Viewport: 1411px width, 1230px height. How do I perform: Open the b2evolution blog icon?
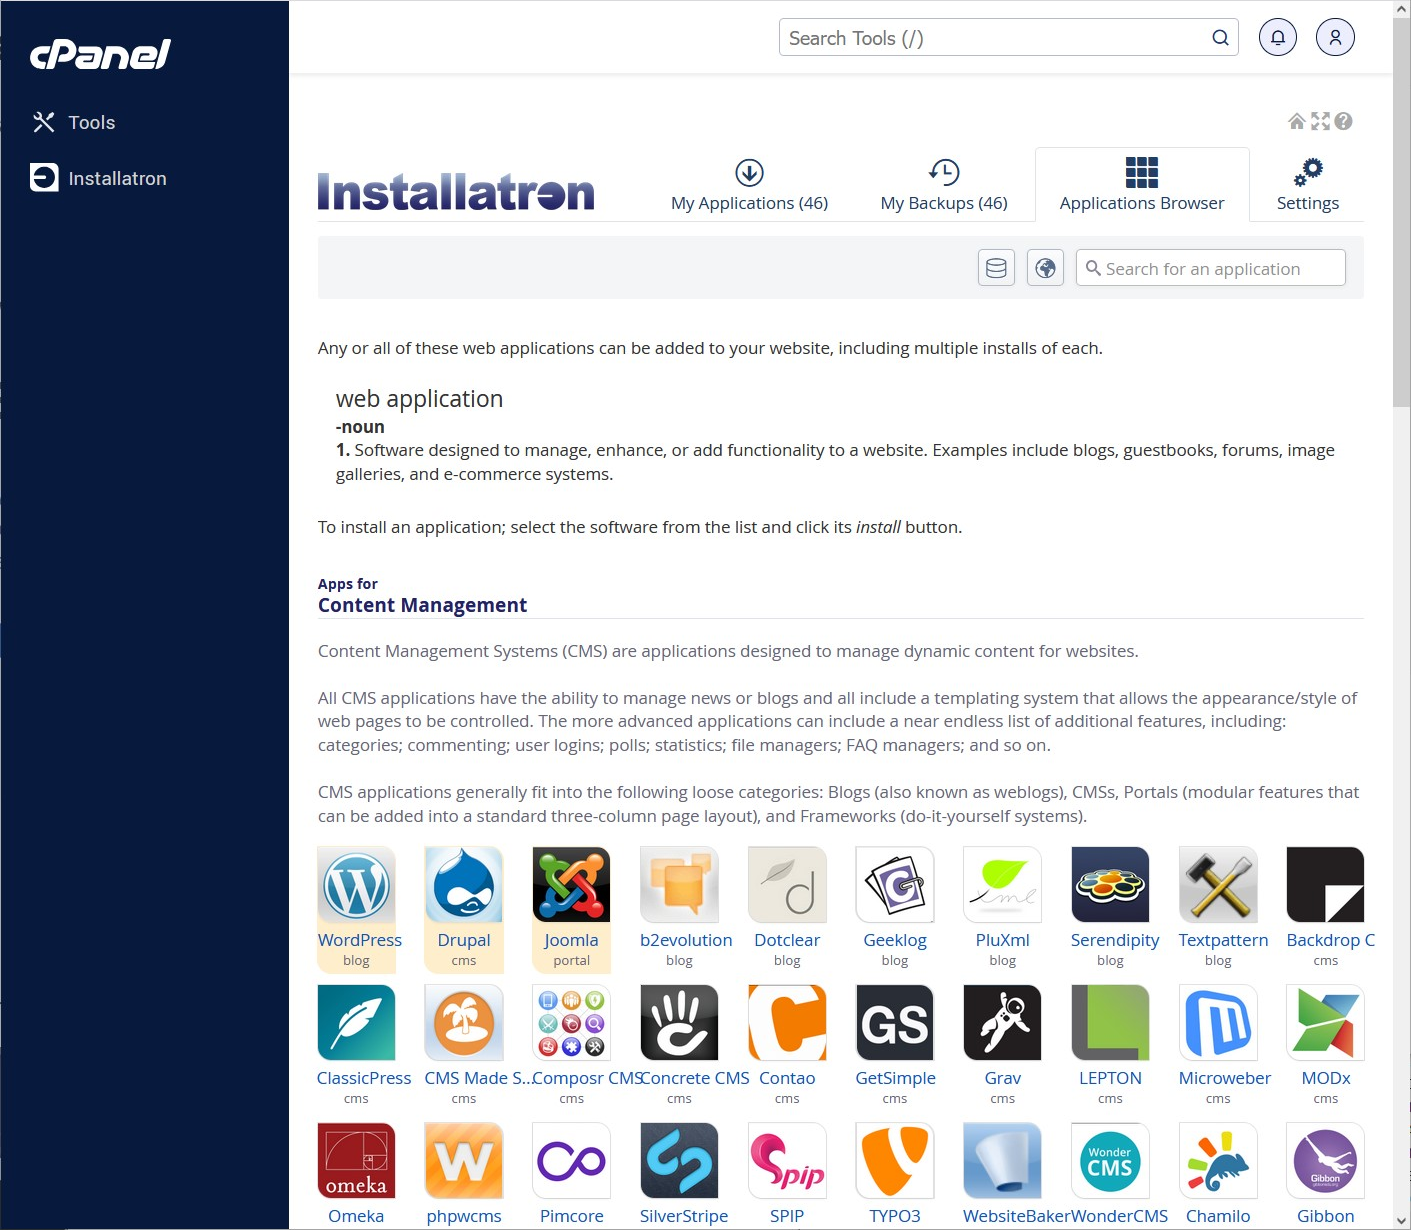tap(680, 885)
